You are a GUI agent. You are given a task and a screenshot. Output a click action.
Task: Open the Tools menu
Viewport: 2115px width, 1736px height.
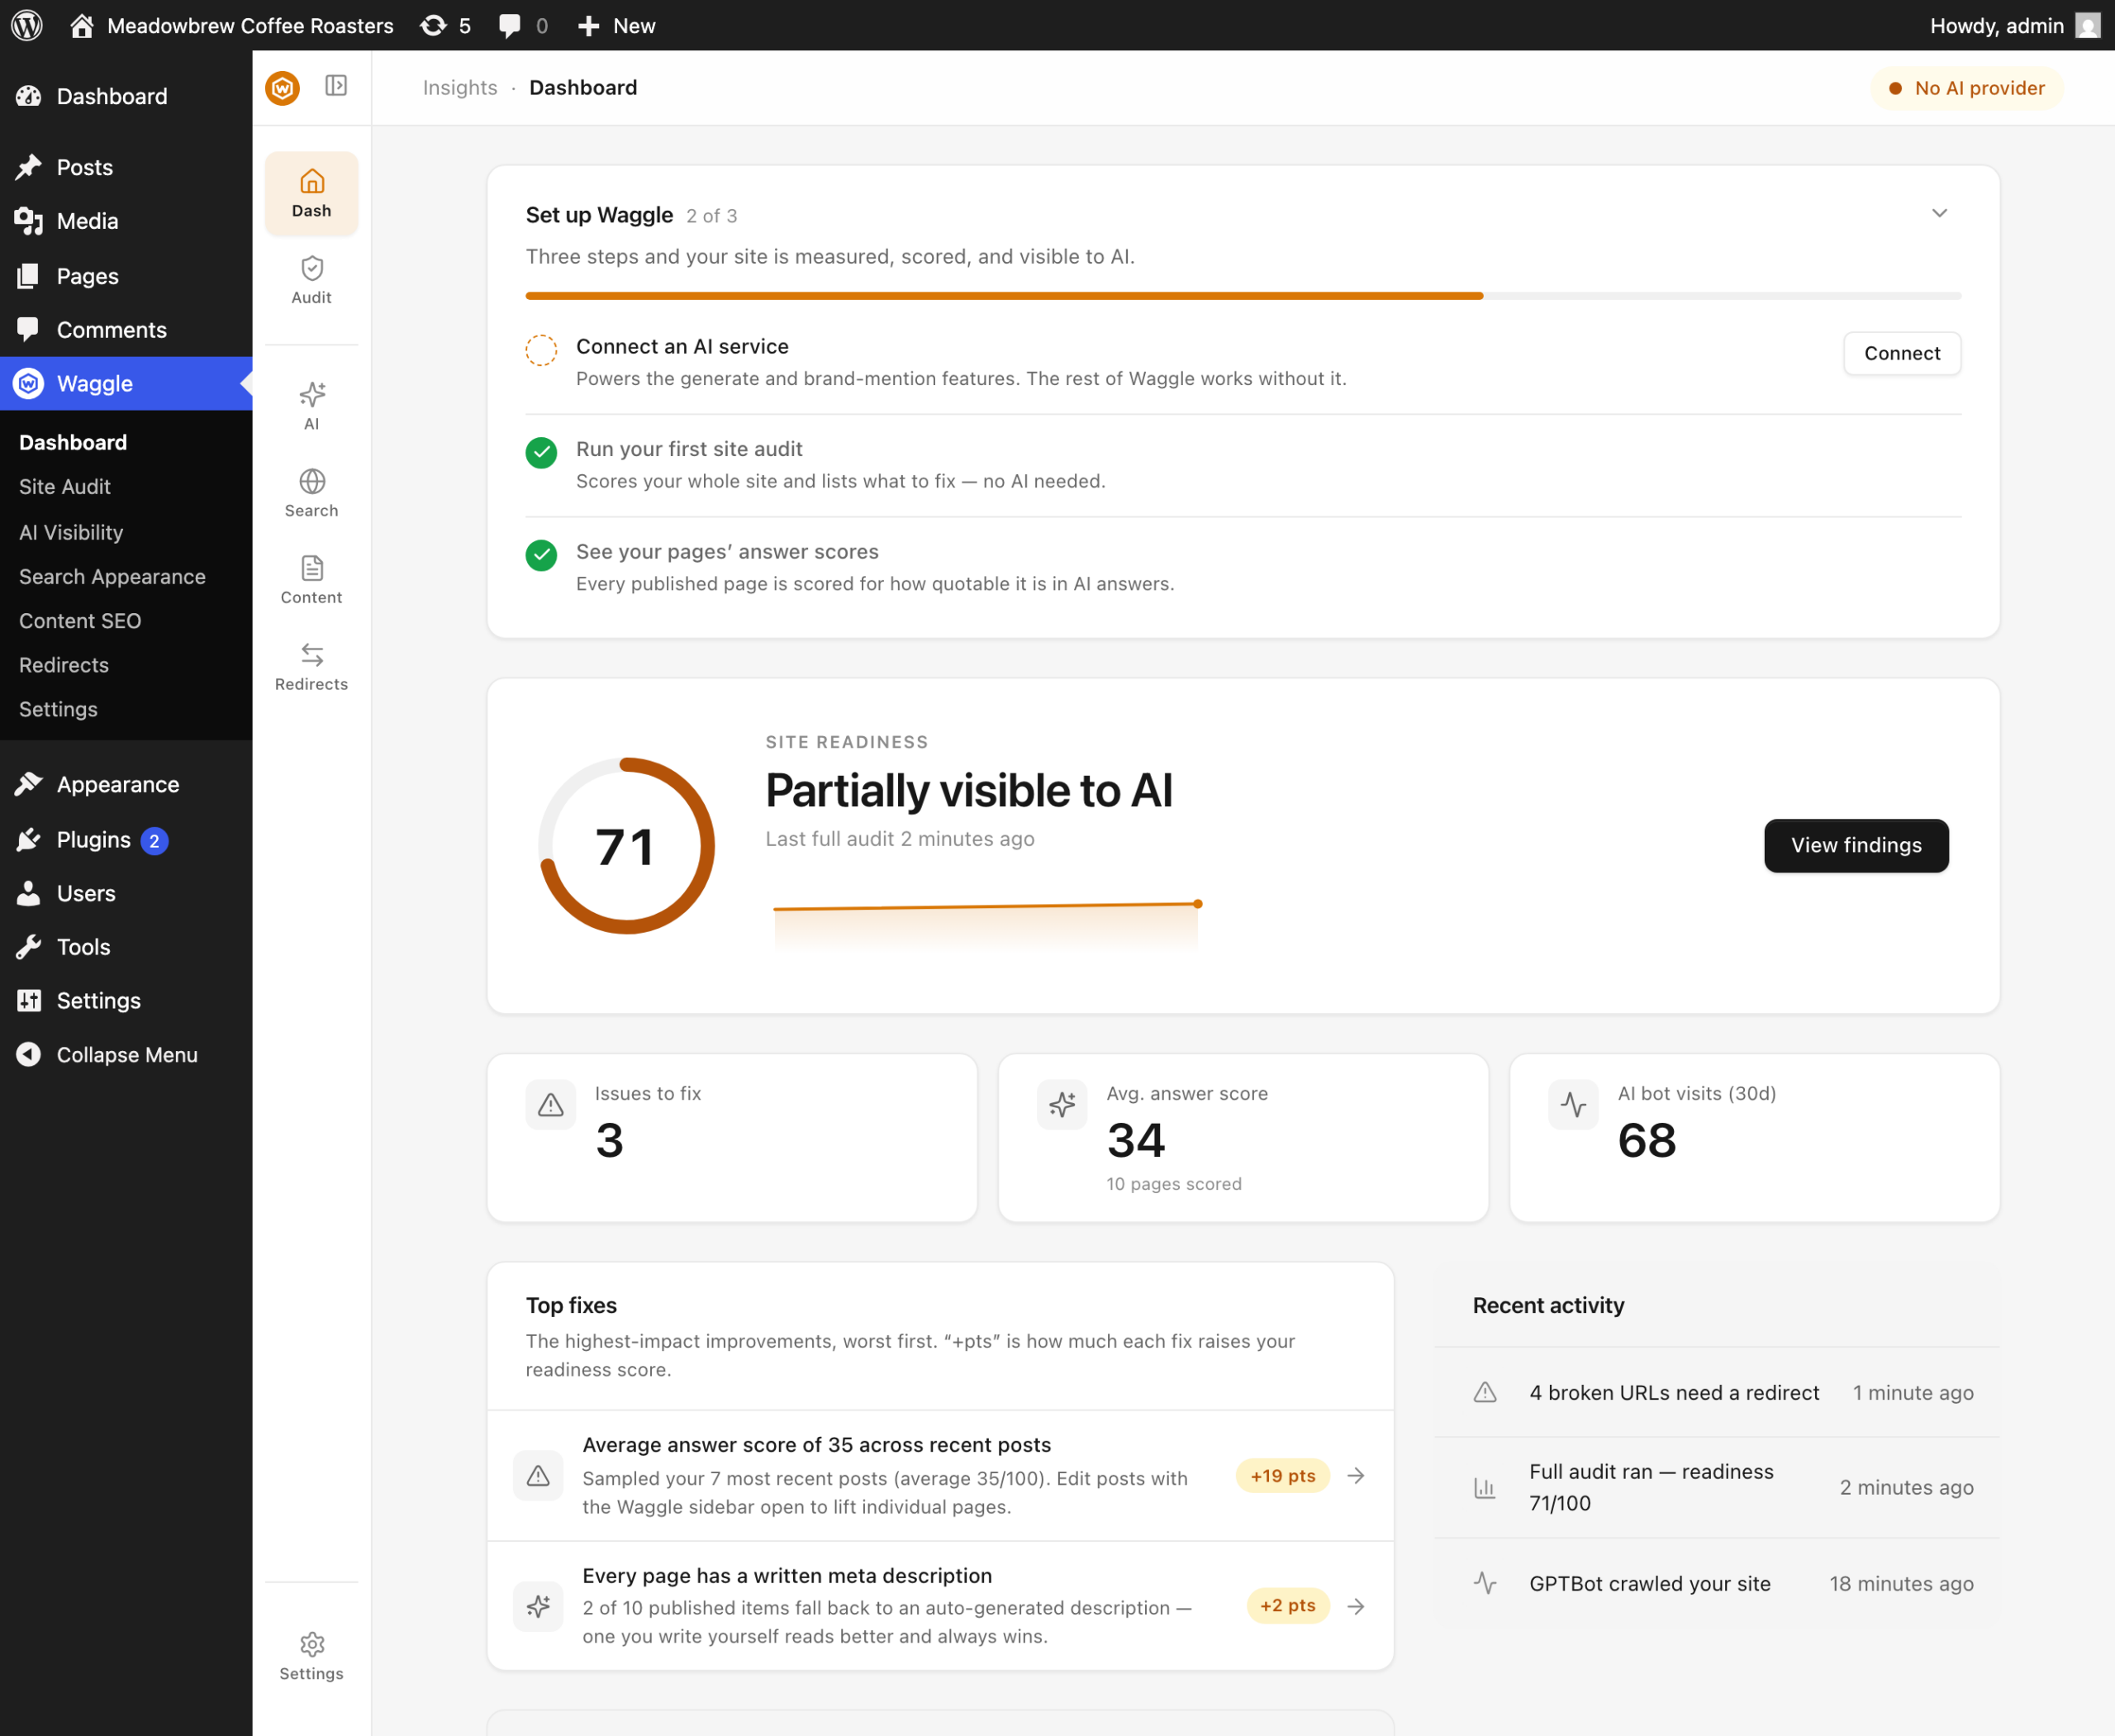point(126,947)
